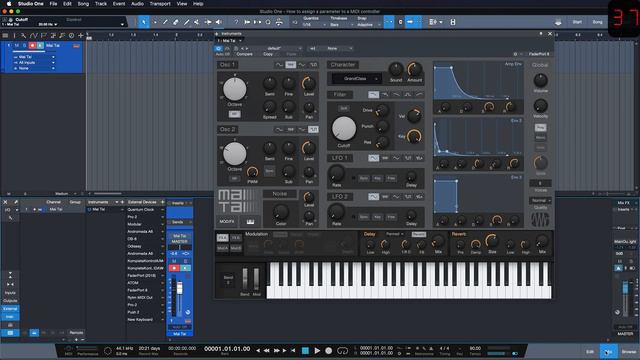Open the Track menu
This screenshot has height=360, width=640.
[101, 4]
